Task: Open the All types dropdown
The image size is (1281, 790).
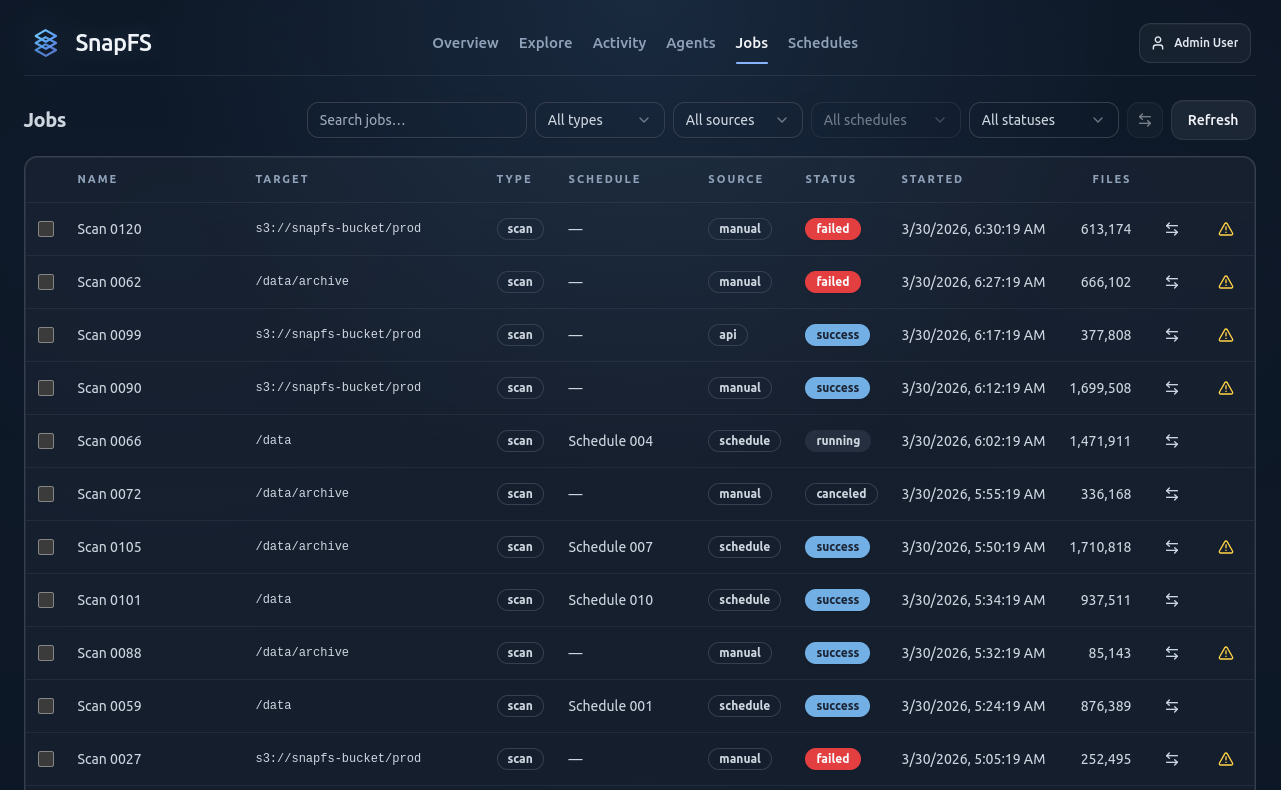Action: (599, 120)
